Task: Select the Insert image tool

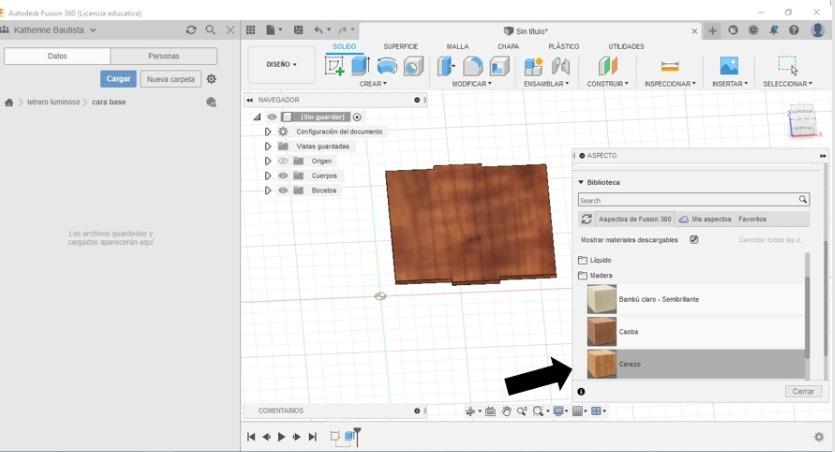Action: coord(729,66)
